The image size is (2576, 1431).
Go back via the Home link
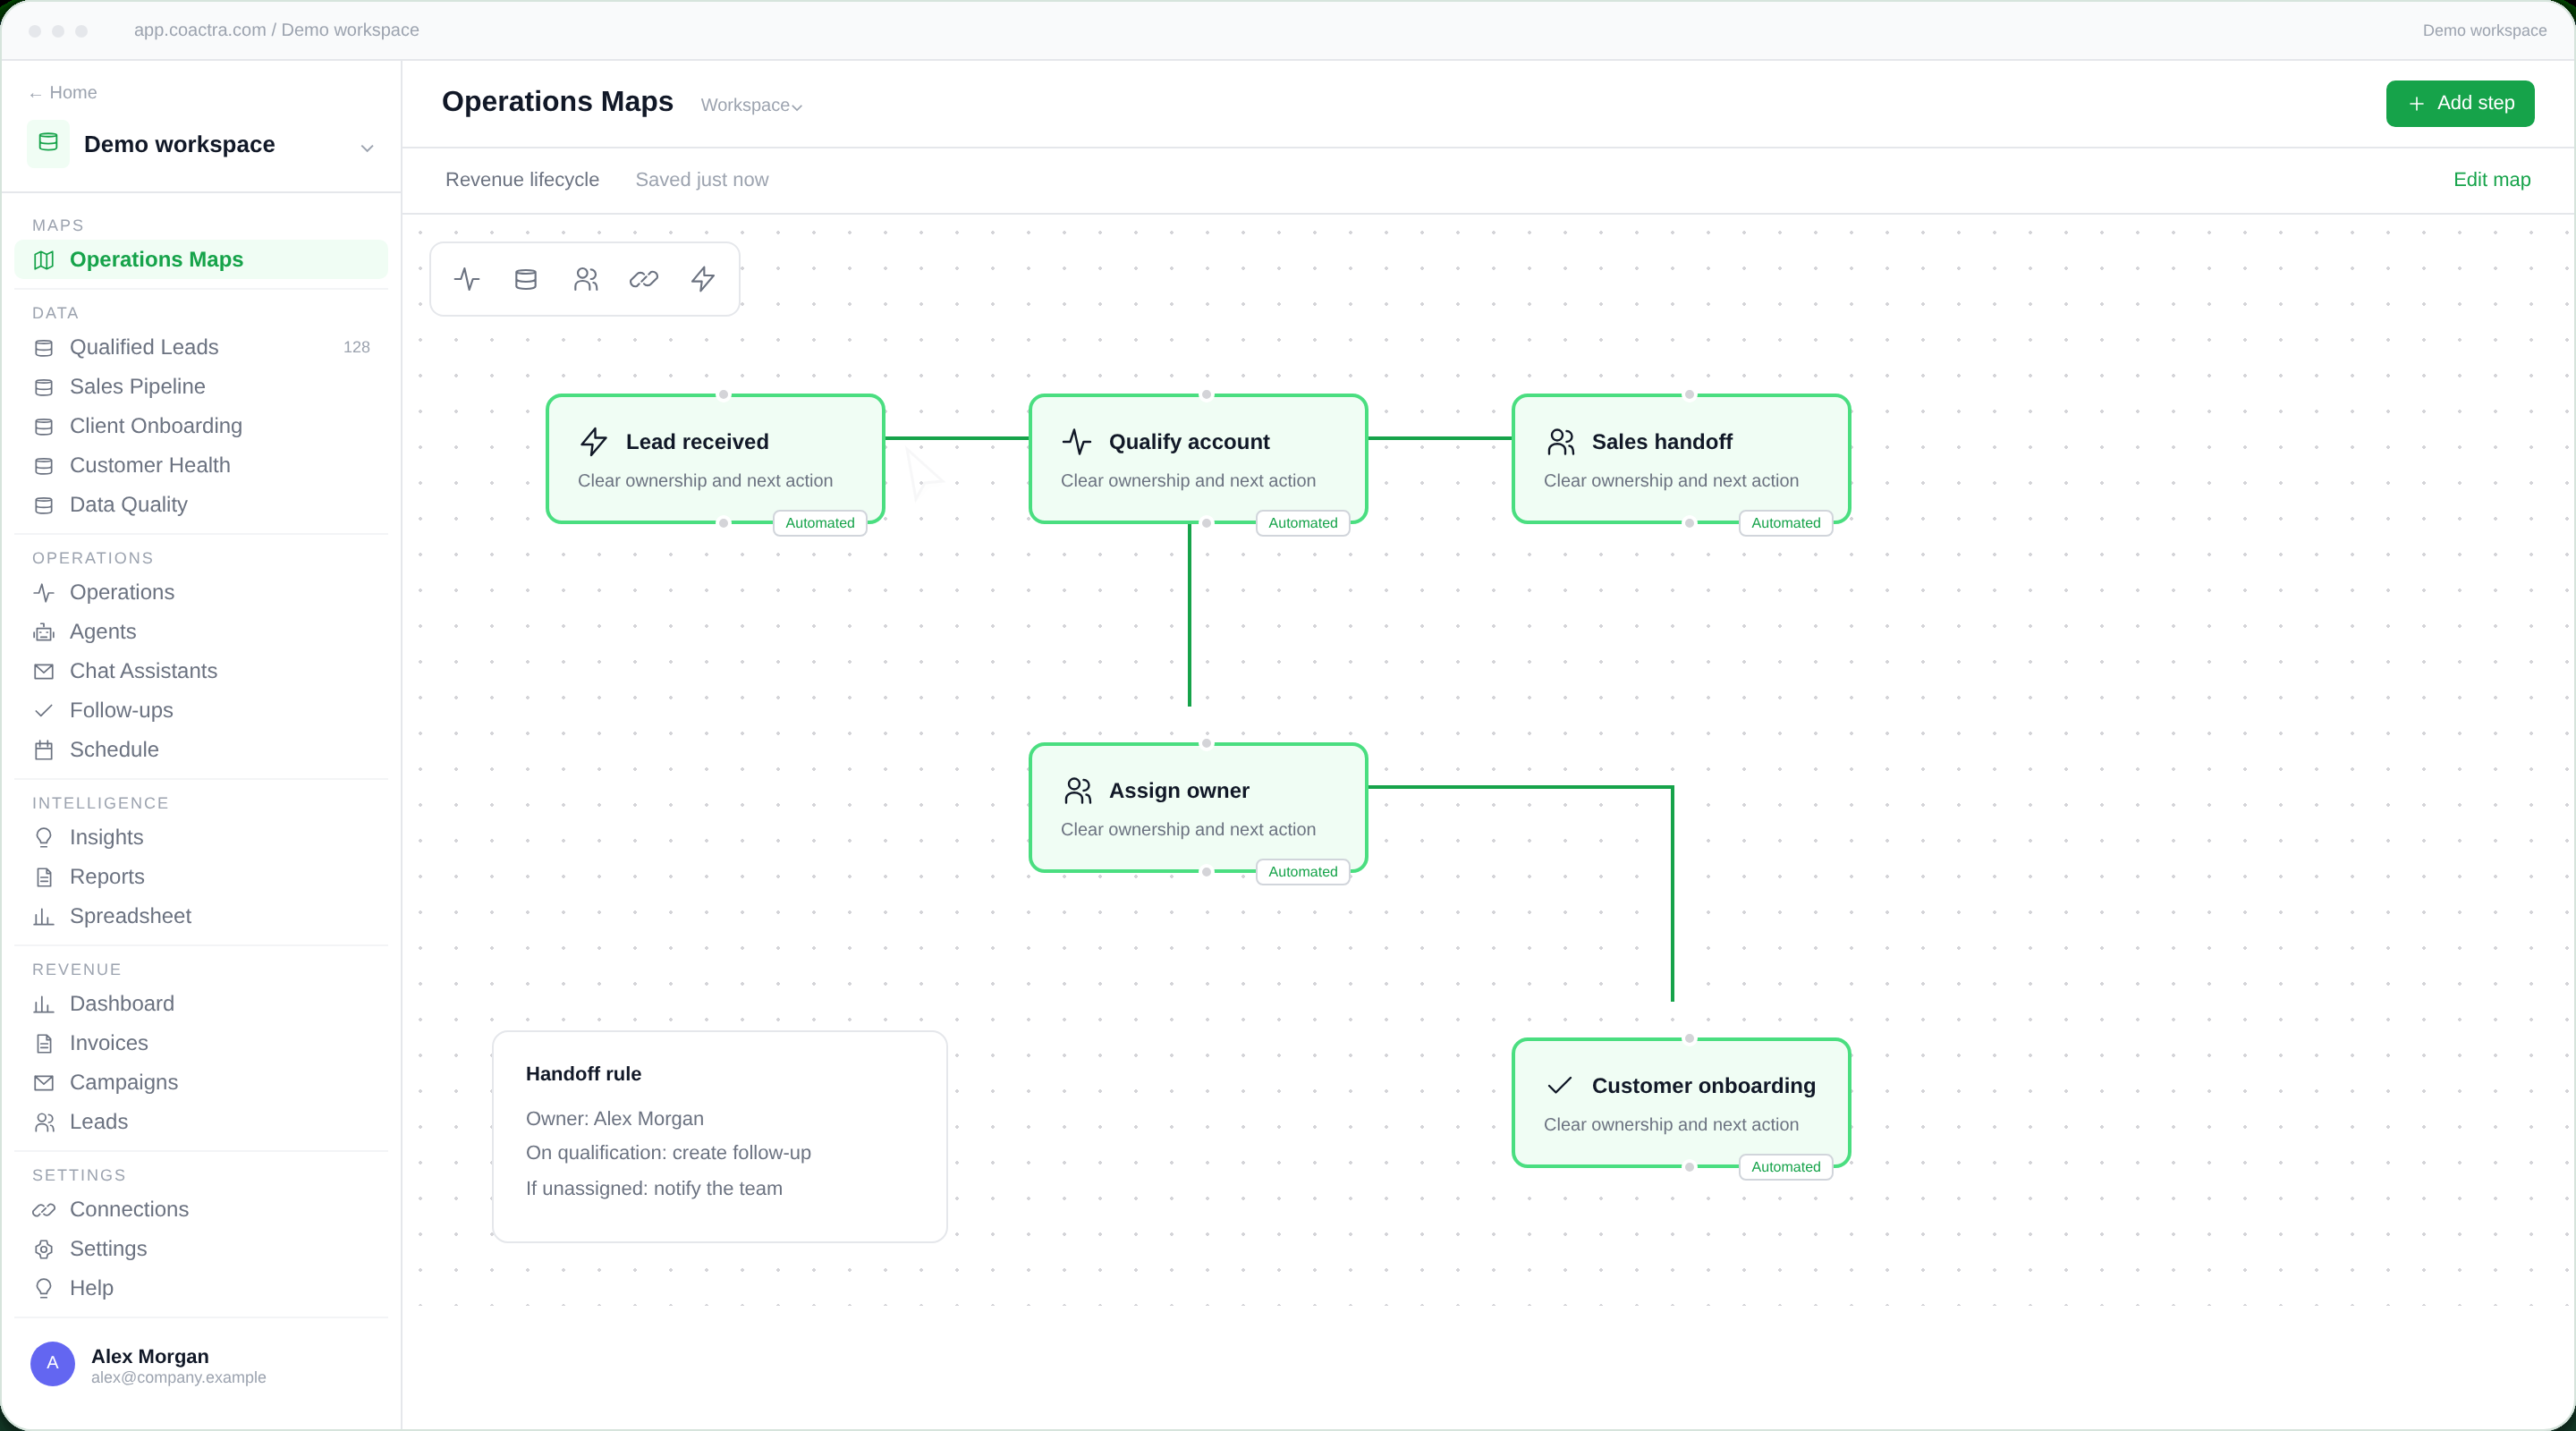pos(63,92)
